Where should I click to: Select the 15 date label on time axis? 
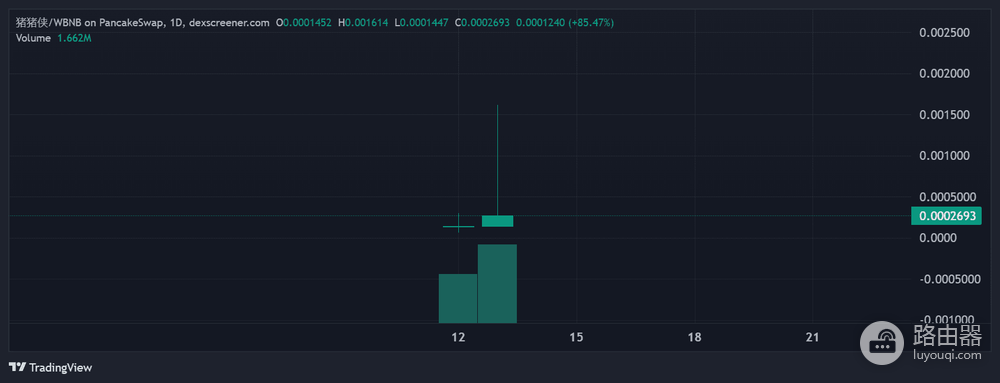coord(576,338)
